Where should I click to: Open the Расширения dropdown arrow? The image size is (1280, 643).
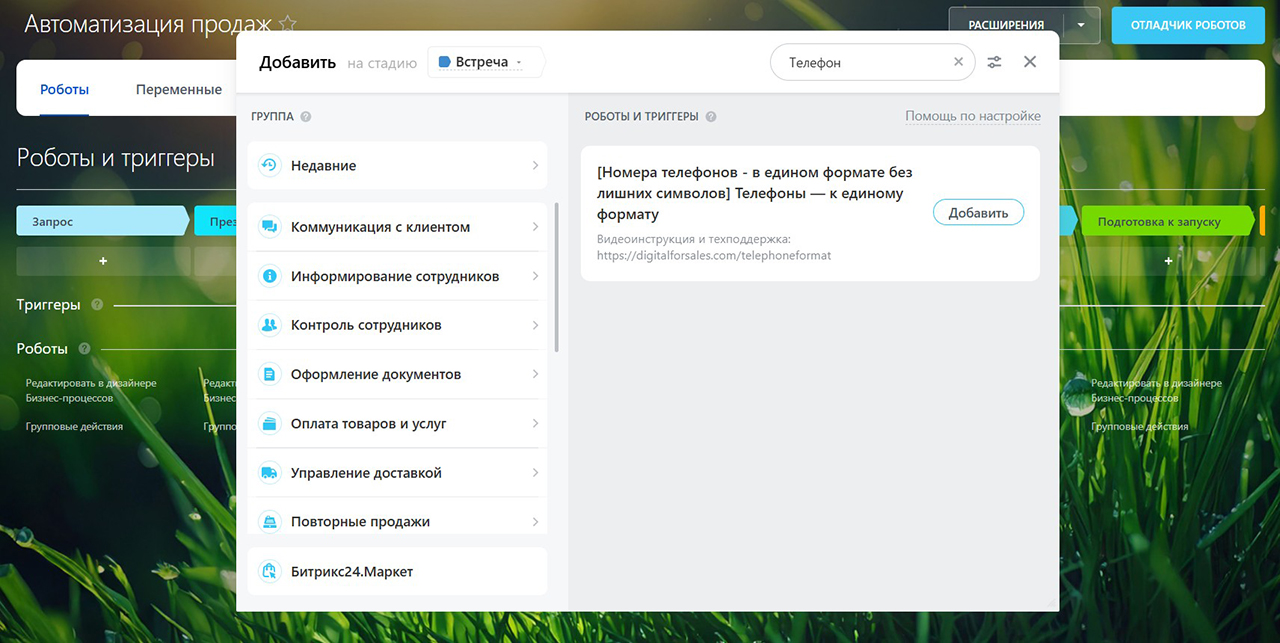(x=1080, y=25)
